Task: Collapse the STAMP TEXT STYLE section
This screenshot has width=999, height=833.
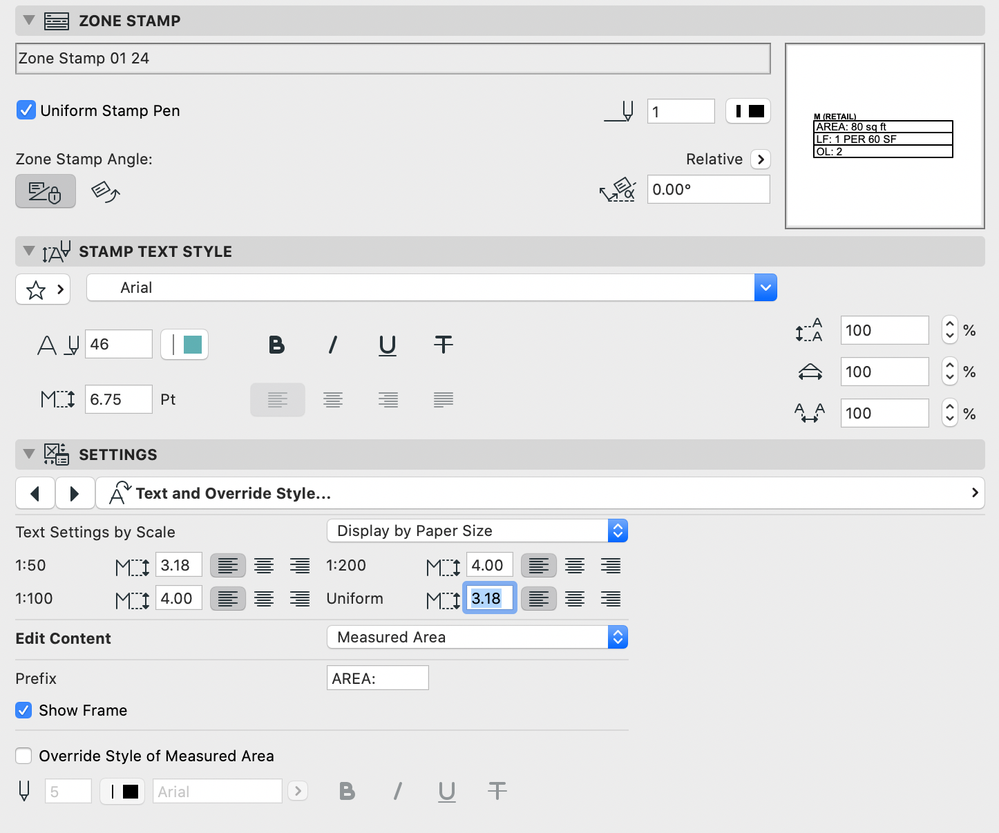Action: pos(28,252)
